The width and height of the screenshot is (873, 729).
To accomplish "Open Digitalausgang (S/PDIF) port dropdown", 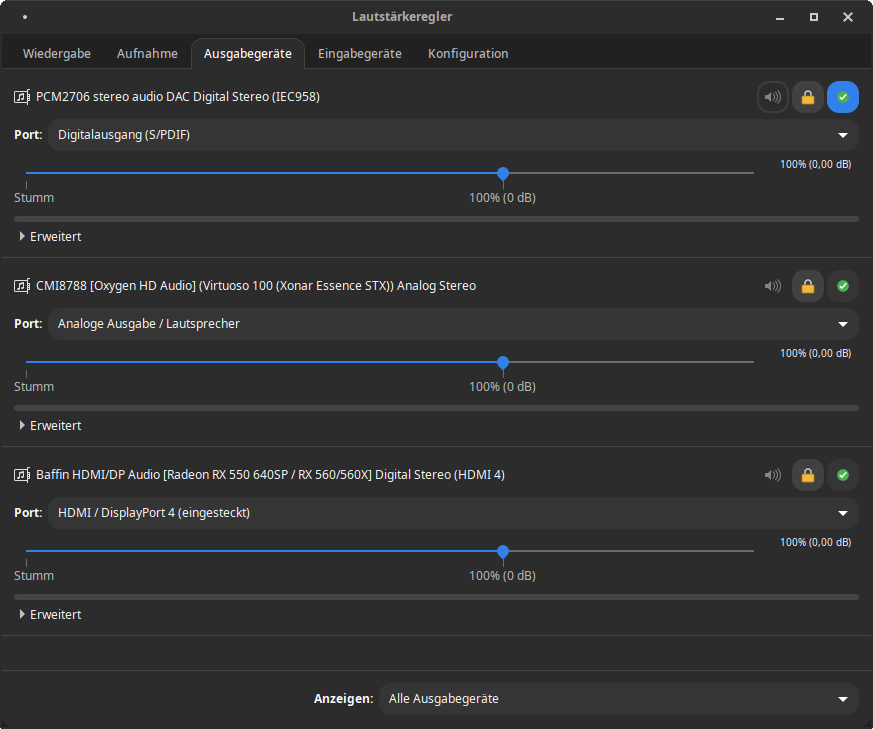I will pos(453,135).
